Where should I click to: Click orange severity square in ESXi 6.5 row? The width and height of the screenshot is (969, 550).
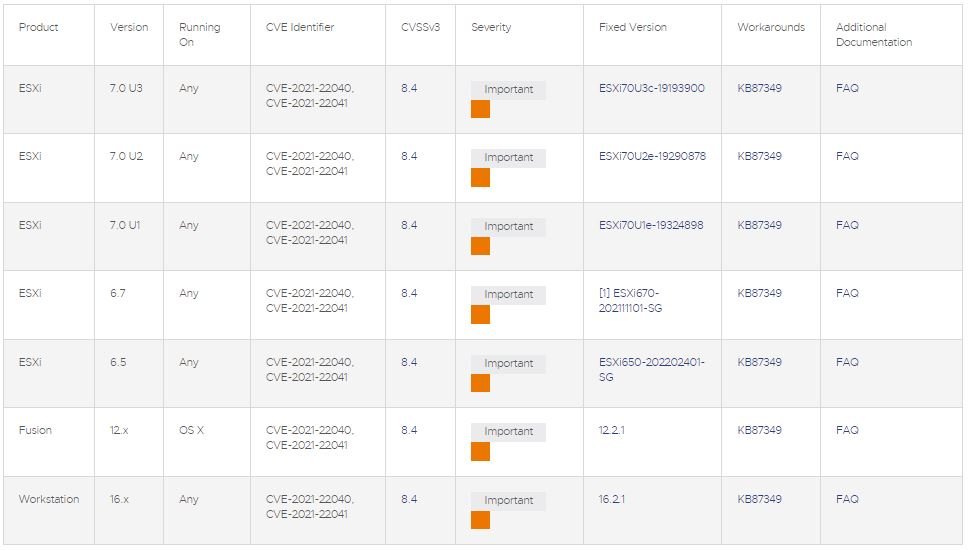480,383
